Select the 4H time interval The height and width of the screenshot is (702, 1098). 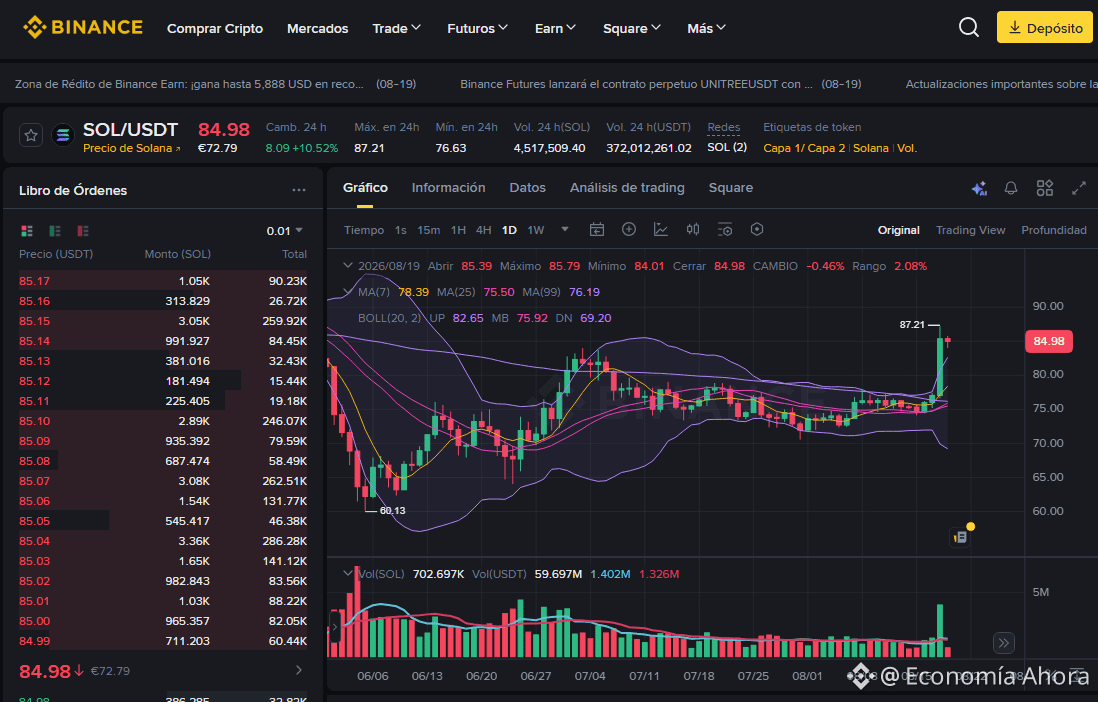483,230
